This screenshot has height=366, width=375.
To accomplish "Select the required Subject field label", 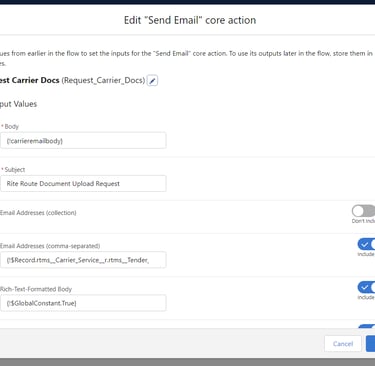I will (14, 170).
